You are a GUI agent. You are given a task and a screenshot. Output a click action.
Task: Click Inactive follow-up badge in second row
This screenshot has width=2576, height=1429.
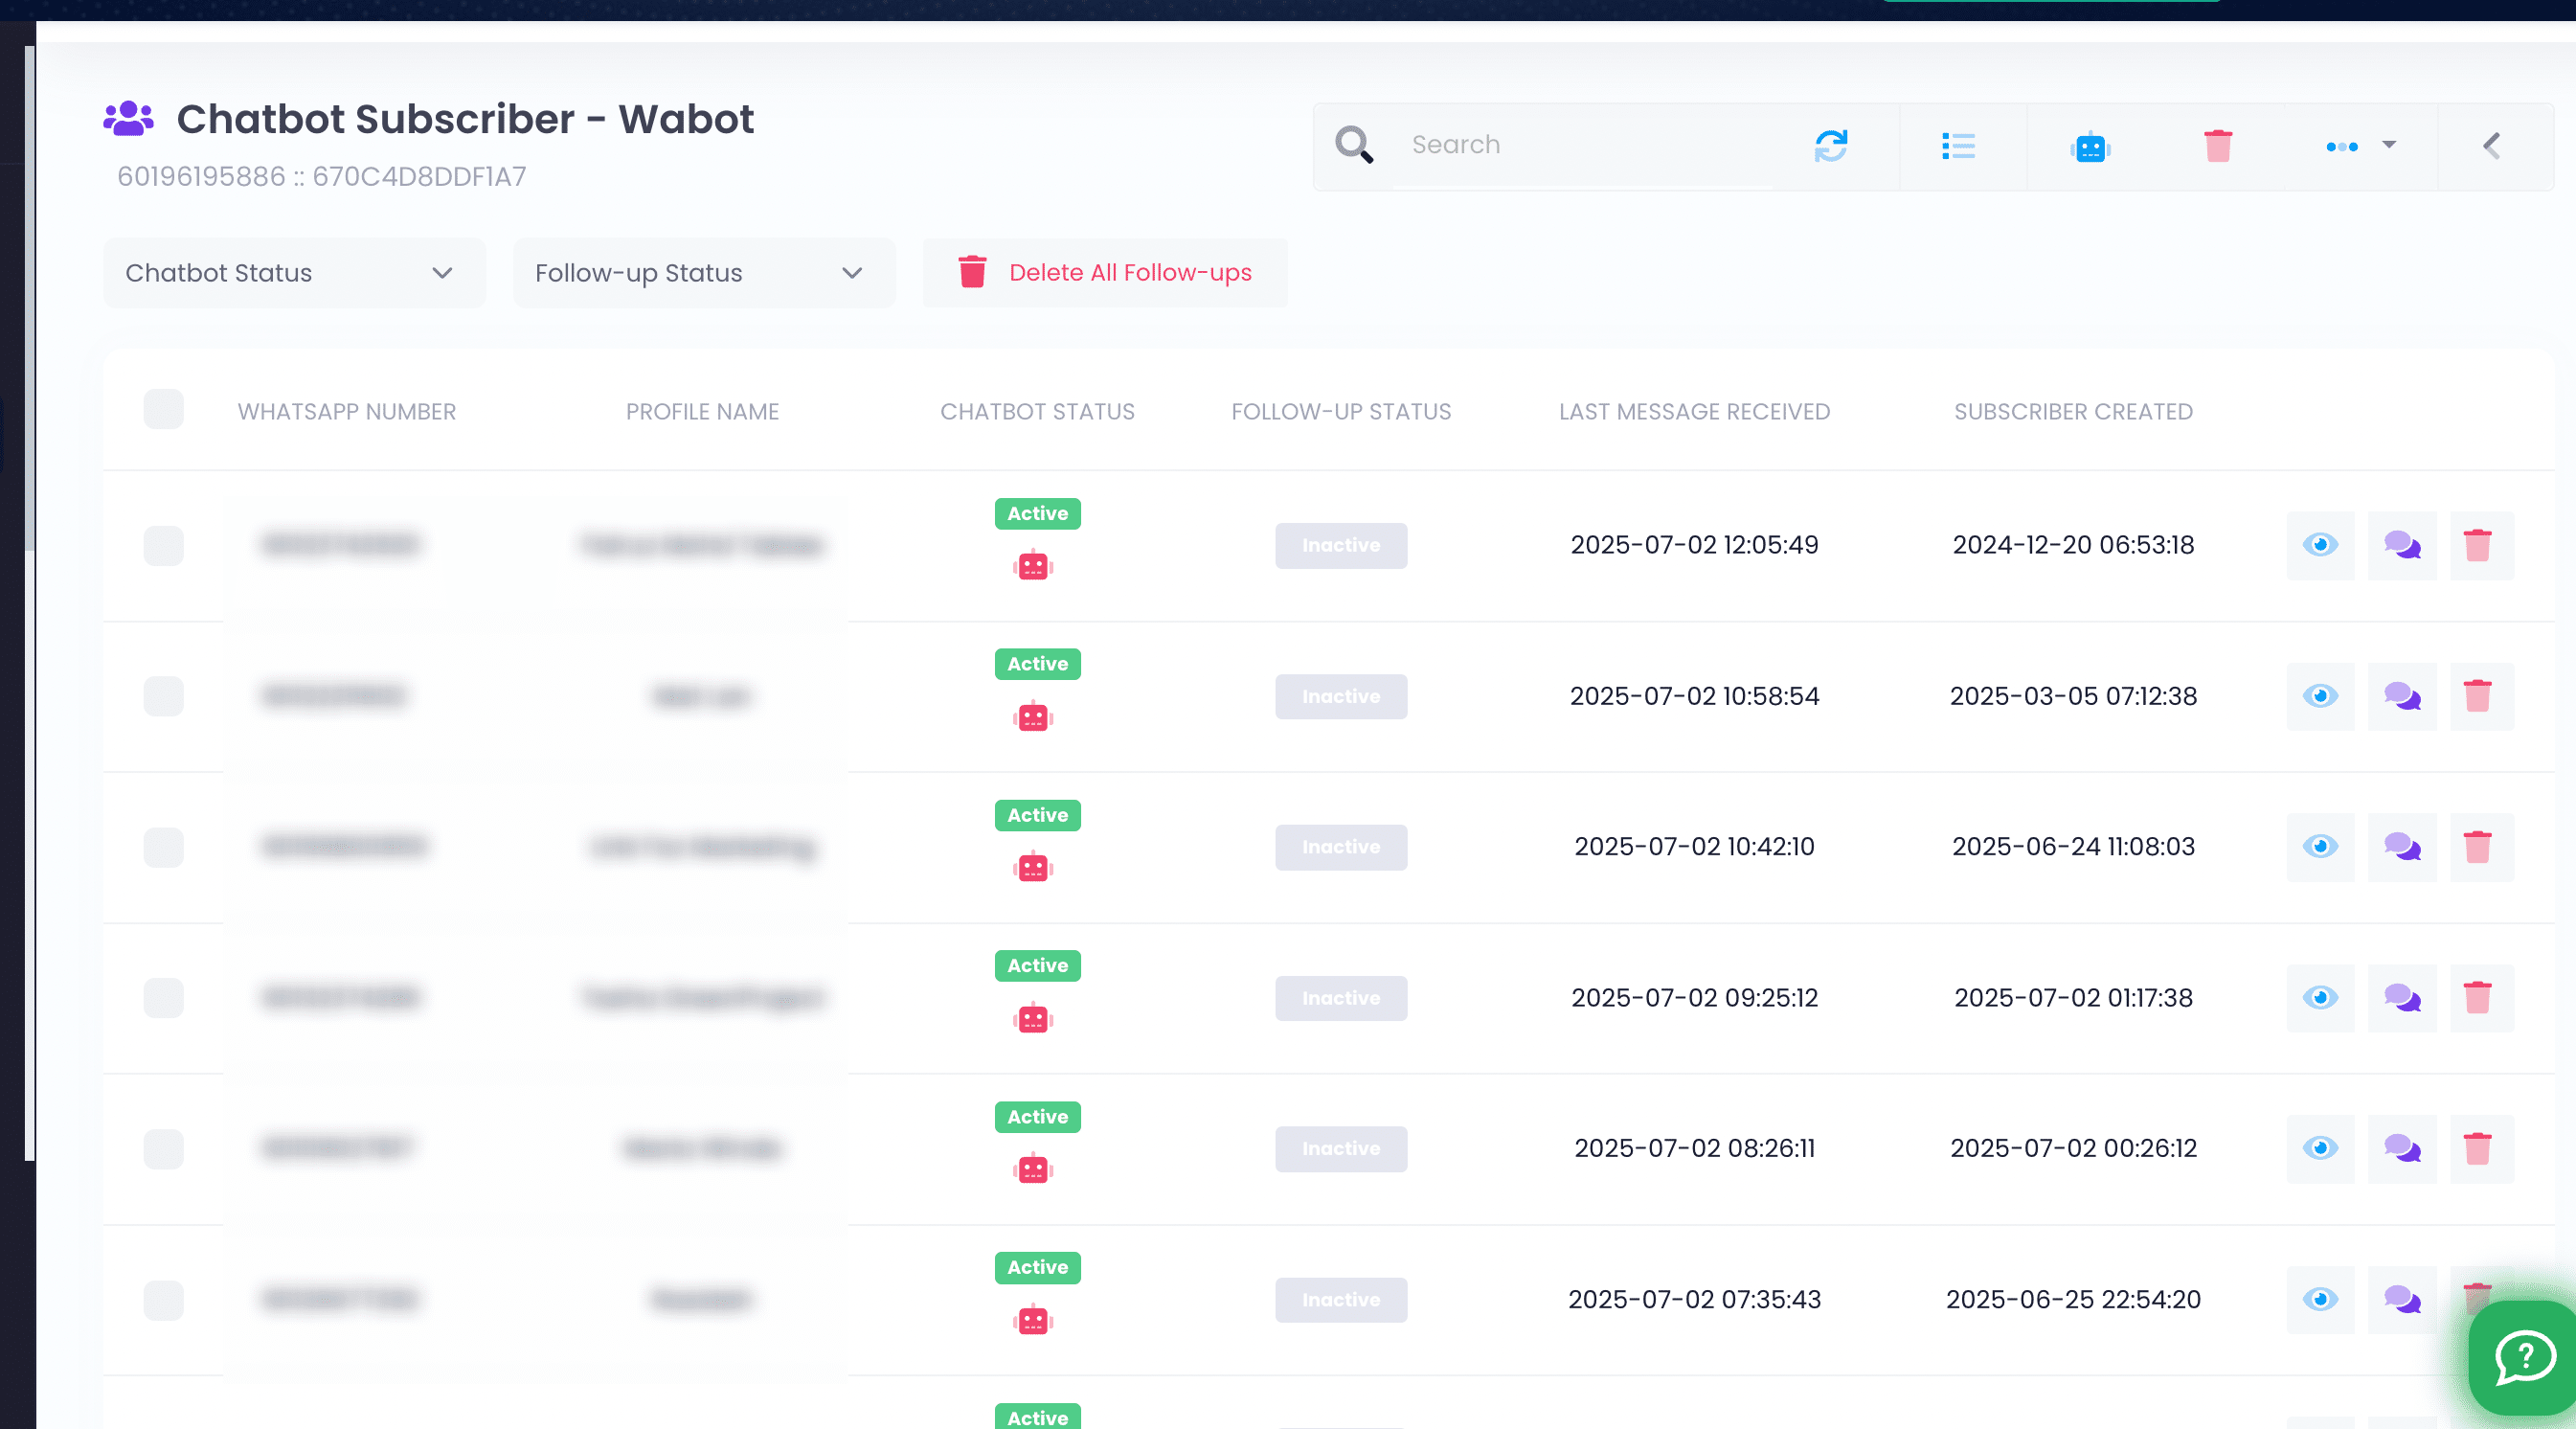(1340, 696)
